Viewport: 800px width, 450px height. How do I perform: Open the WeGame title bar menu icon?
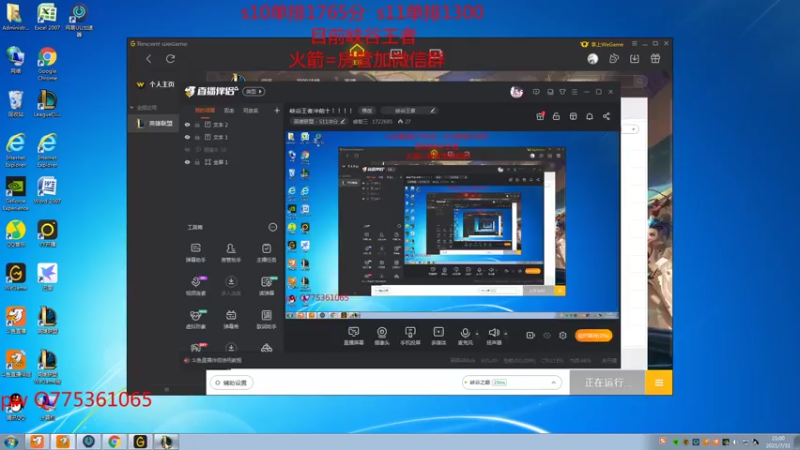tap(634, 44)
